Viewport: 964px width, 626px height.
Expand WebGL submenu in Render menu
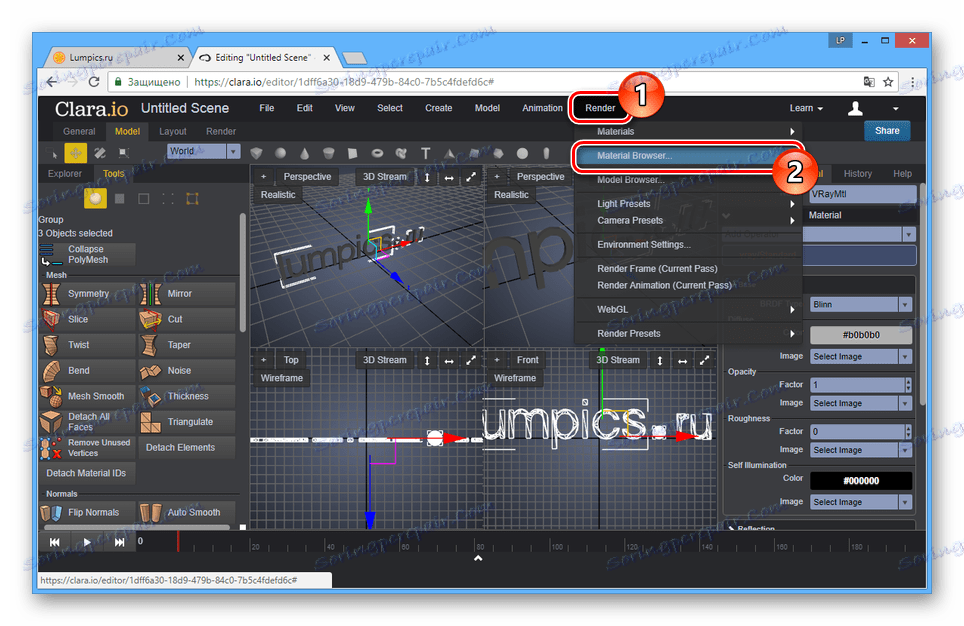(689, 309)
